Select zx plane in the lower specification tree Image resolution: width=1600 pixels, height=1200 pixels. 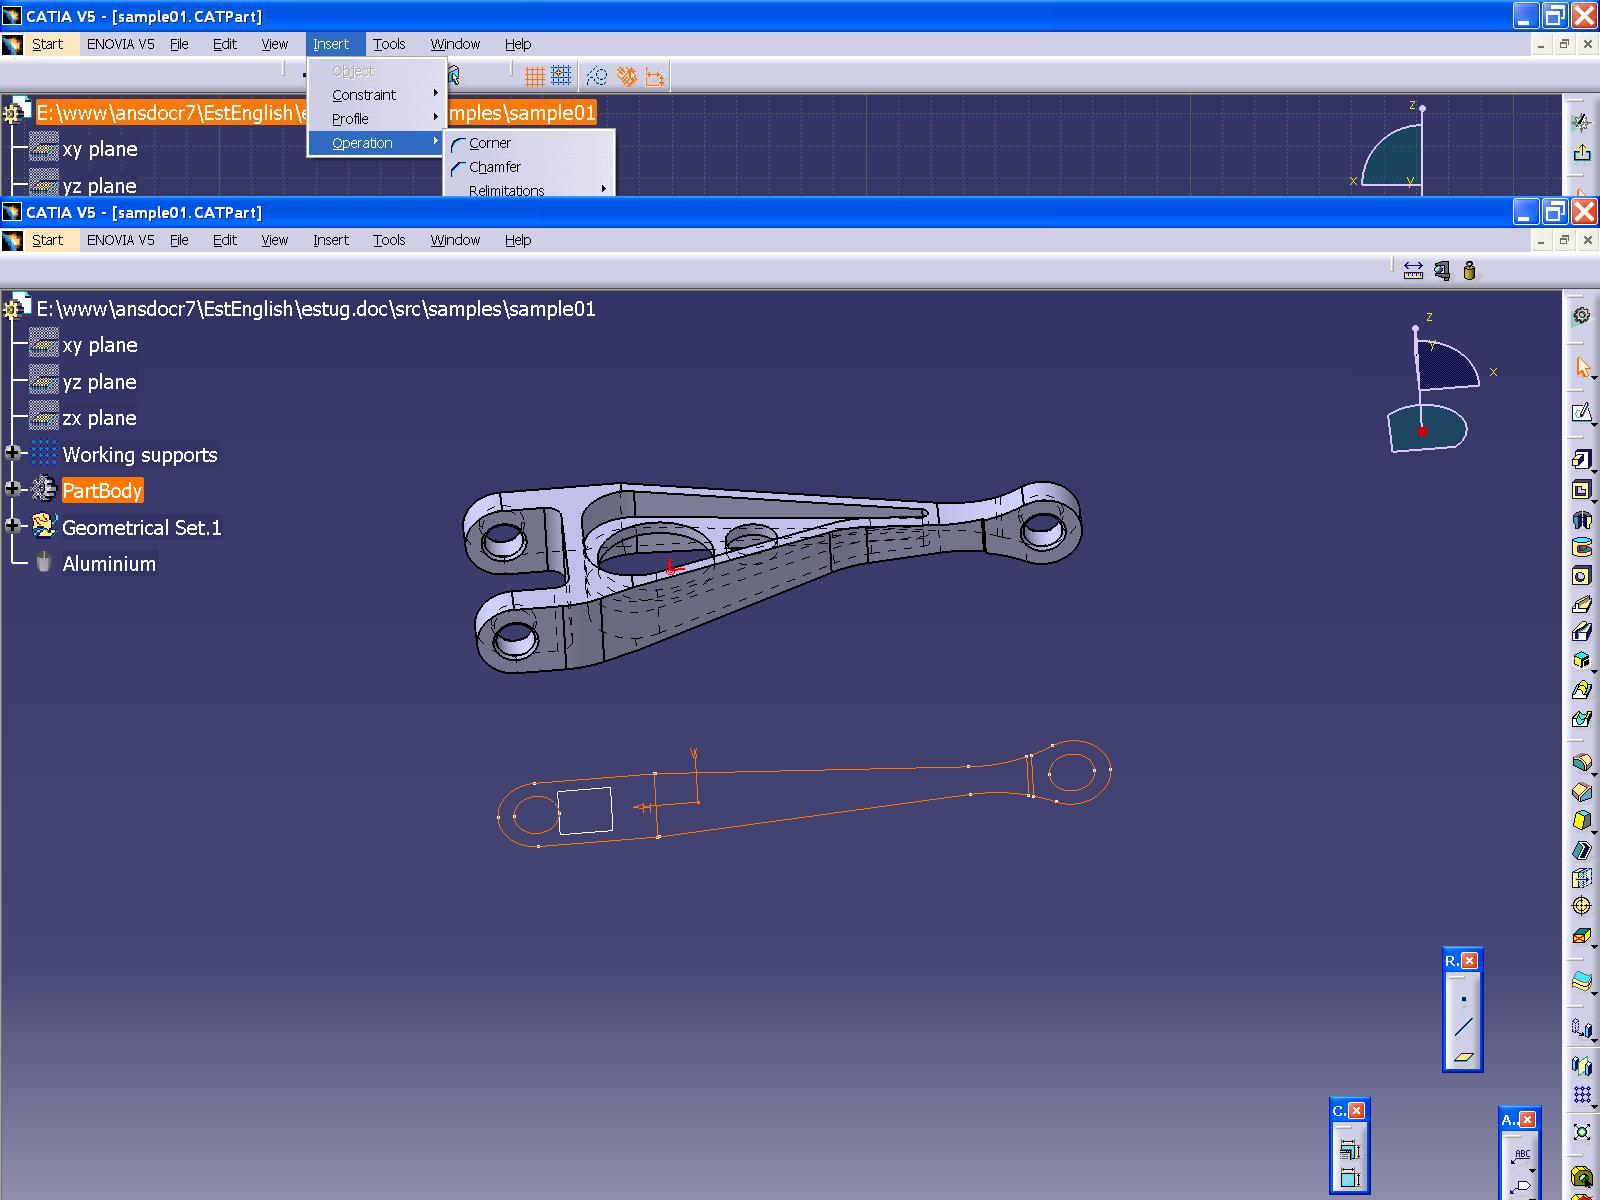coord(99,418)
